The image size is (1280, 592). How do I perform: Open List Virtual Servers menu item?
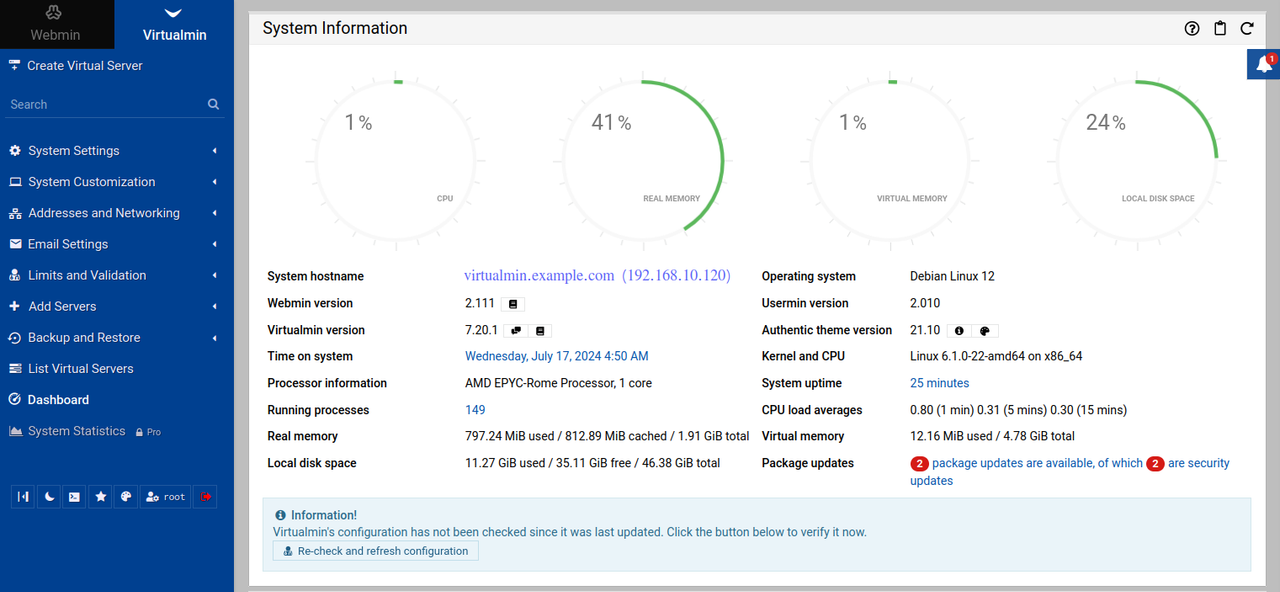[x=80, y=369]
